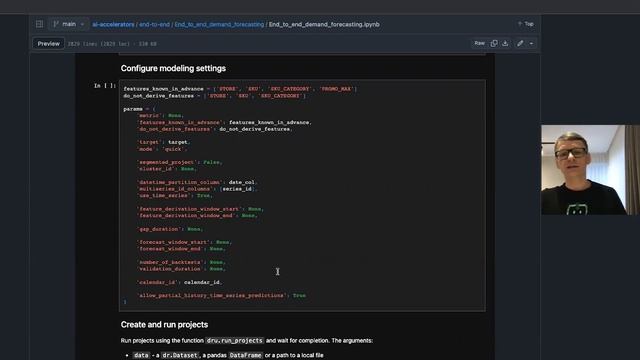
Task: Open End_to_end_demand_forecasting folder breadcrumb
Action: click(x=219, y=24)
